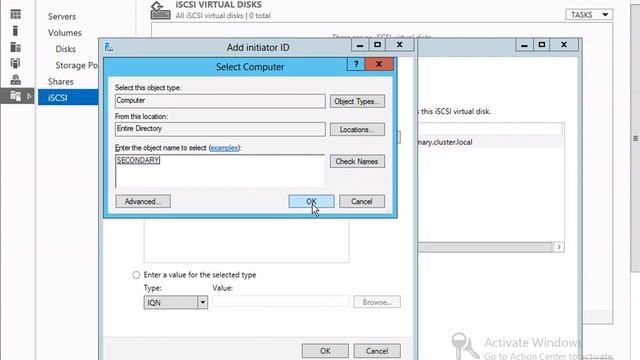Minimize the Add initiator ID window
Viewport: 640px width, 360px height.
[x=360, y=45]
